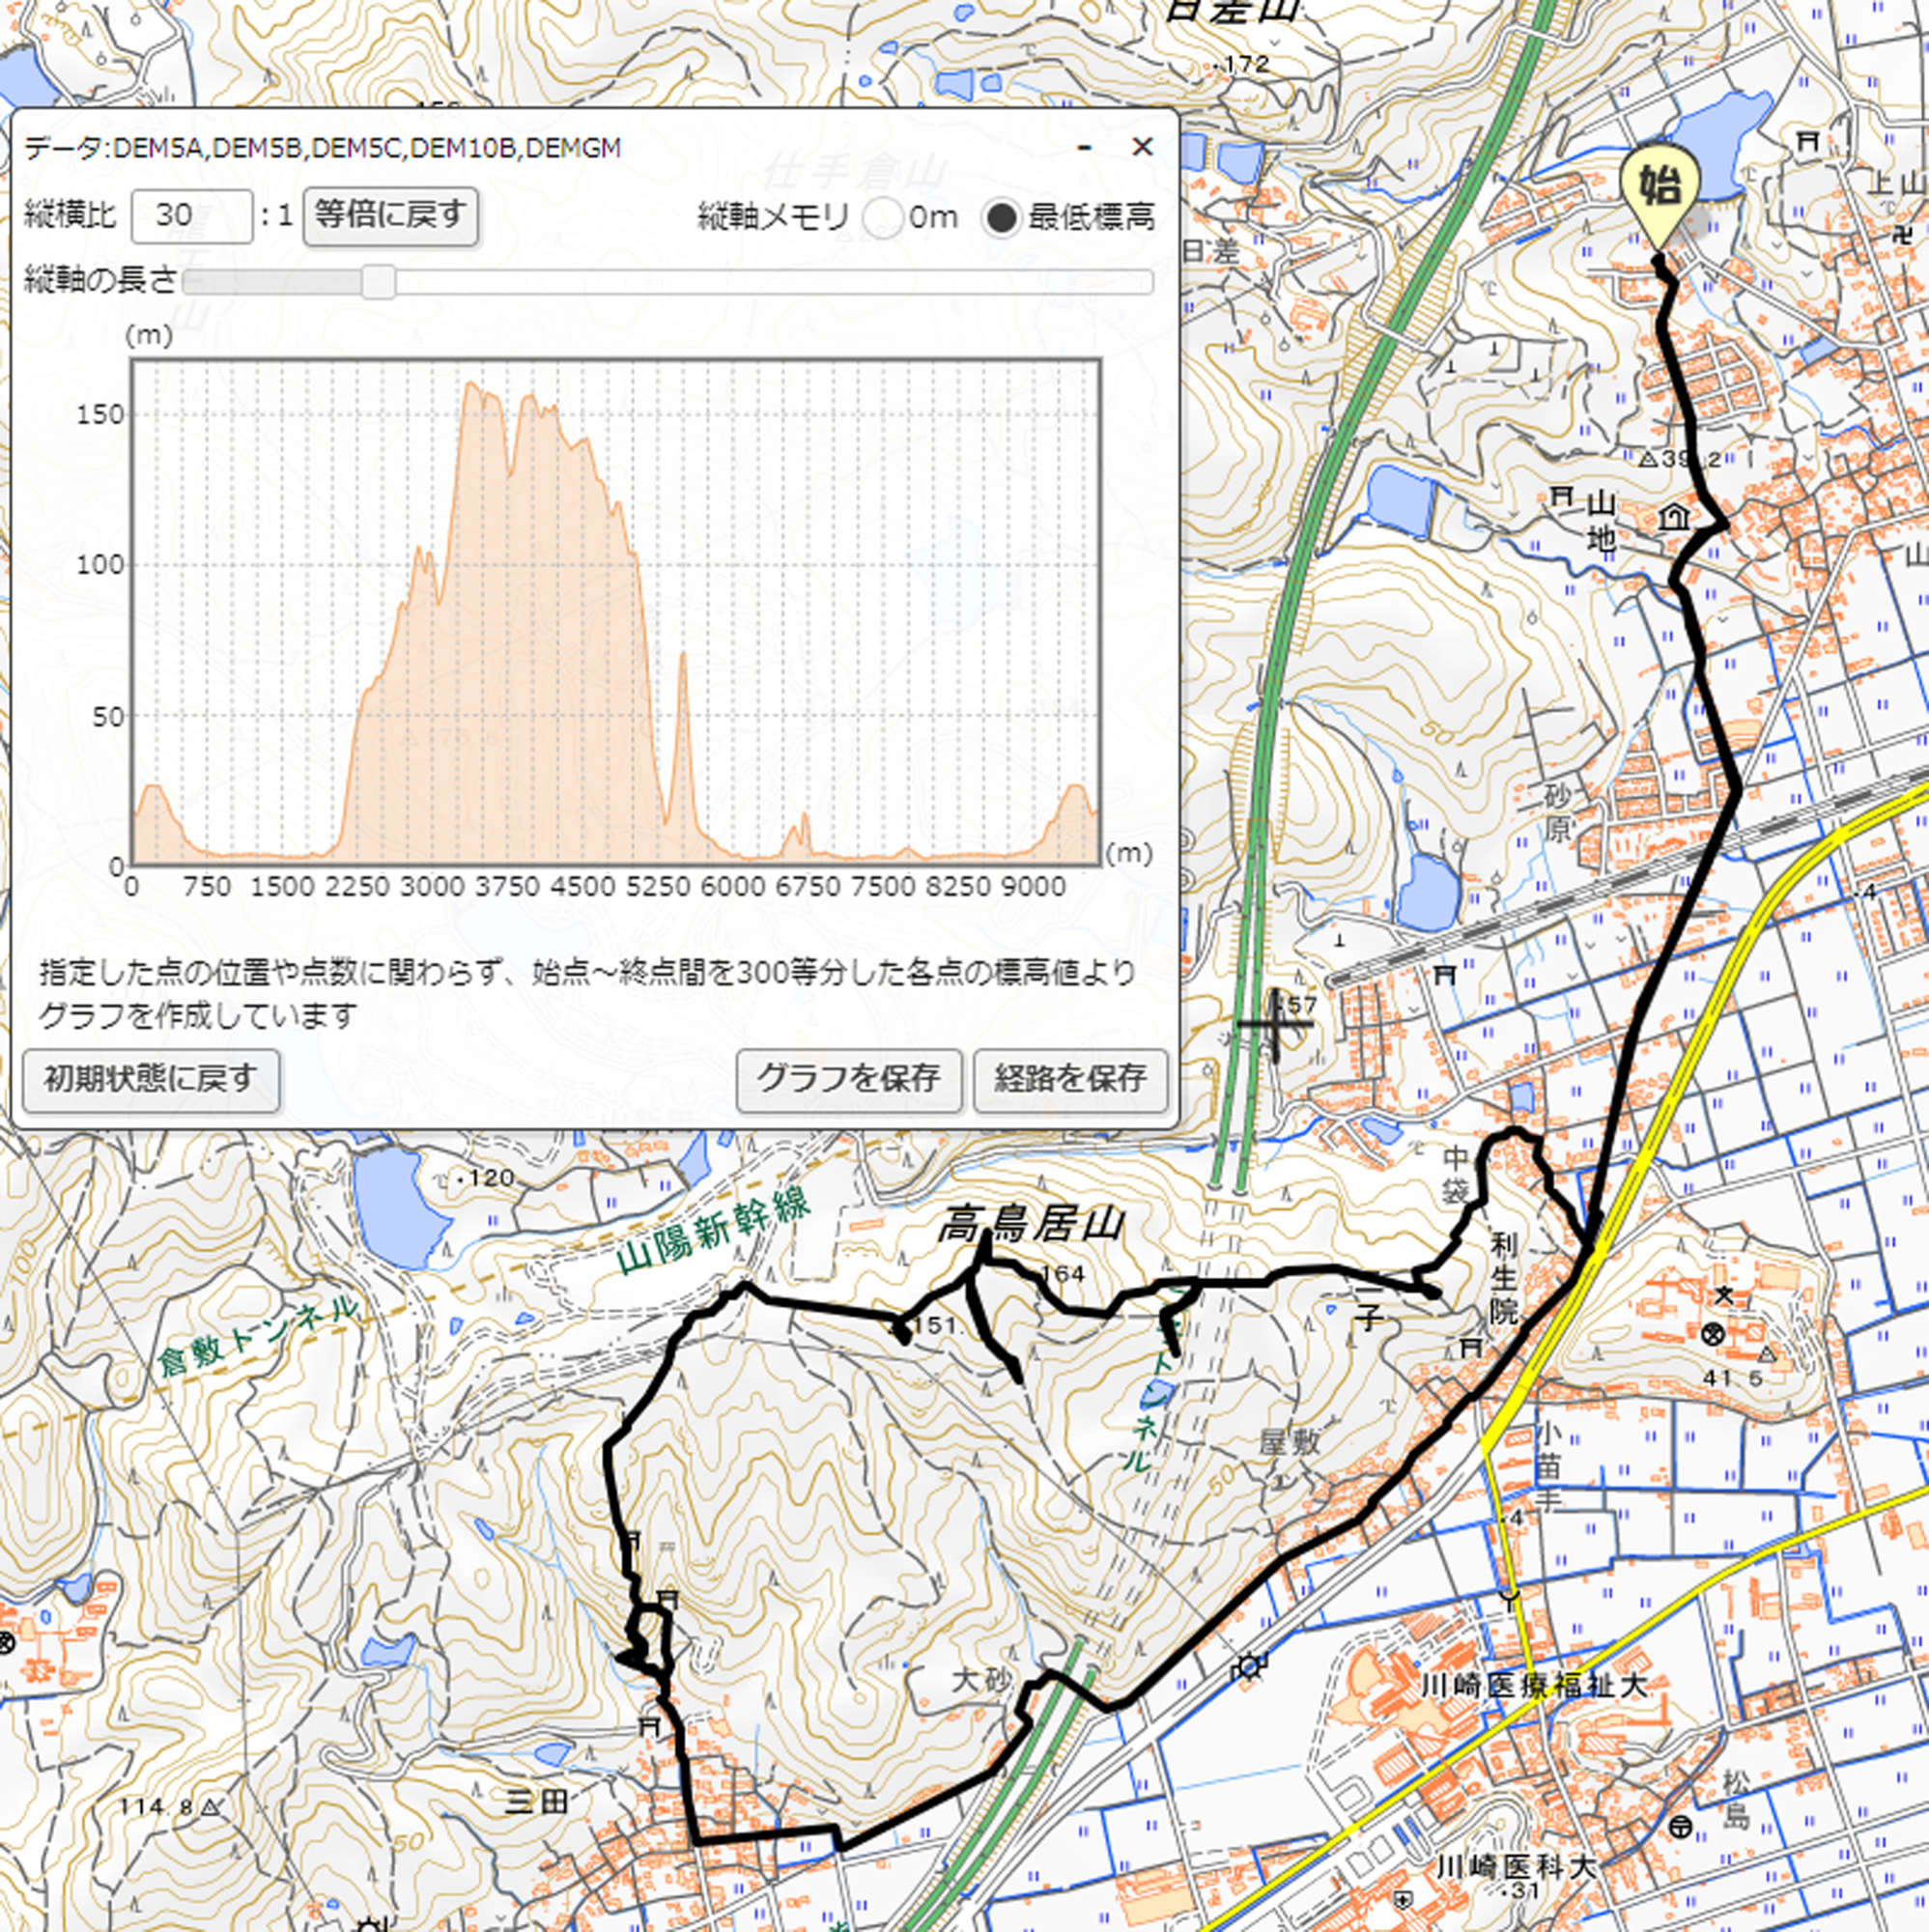Click the 屋敷 place name
The height and width of the screenshot is (1932, 1929).
(x=1289, y=1441)
